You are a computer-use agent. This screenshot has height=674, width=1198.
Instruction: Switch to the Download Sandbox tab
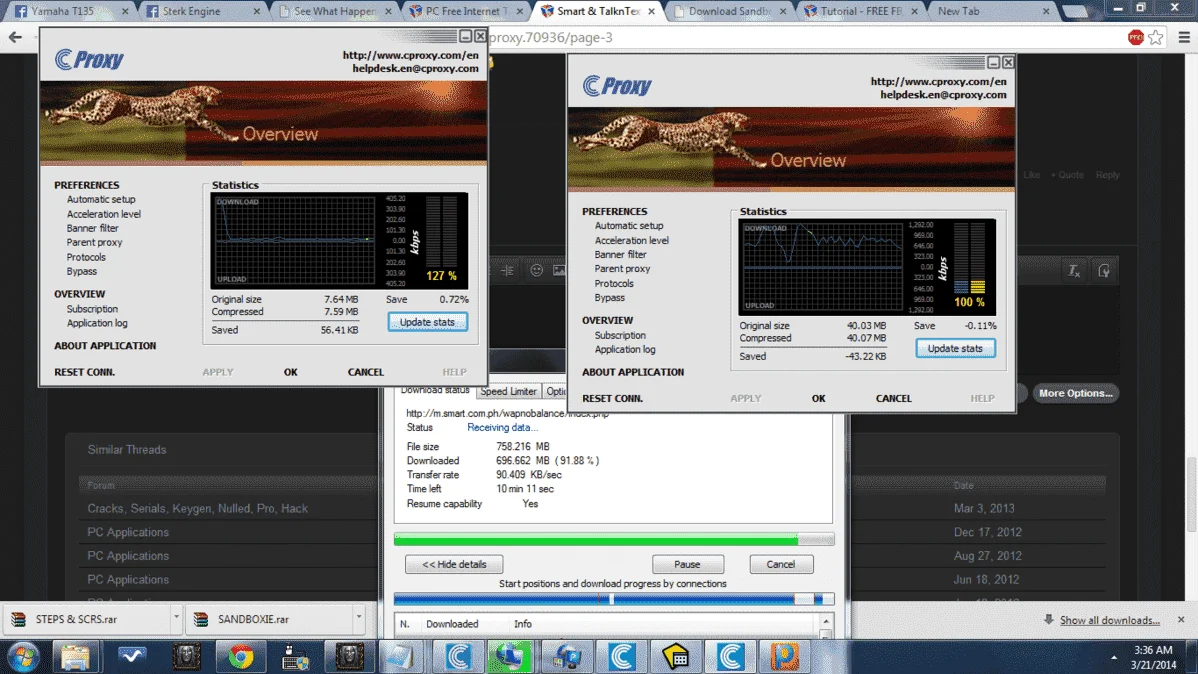tap(729, 11)
